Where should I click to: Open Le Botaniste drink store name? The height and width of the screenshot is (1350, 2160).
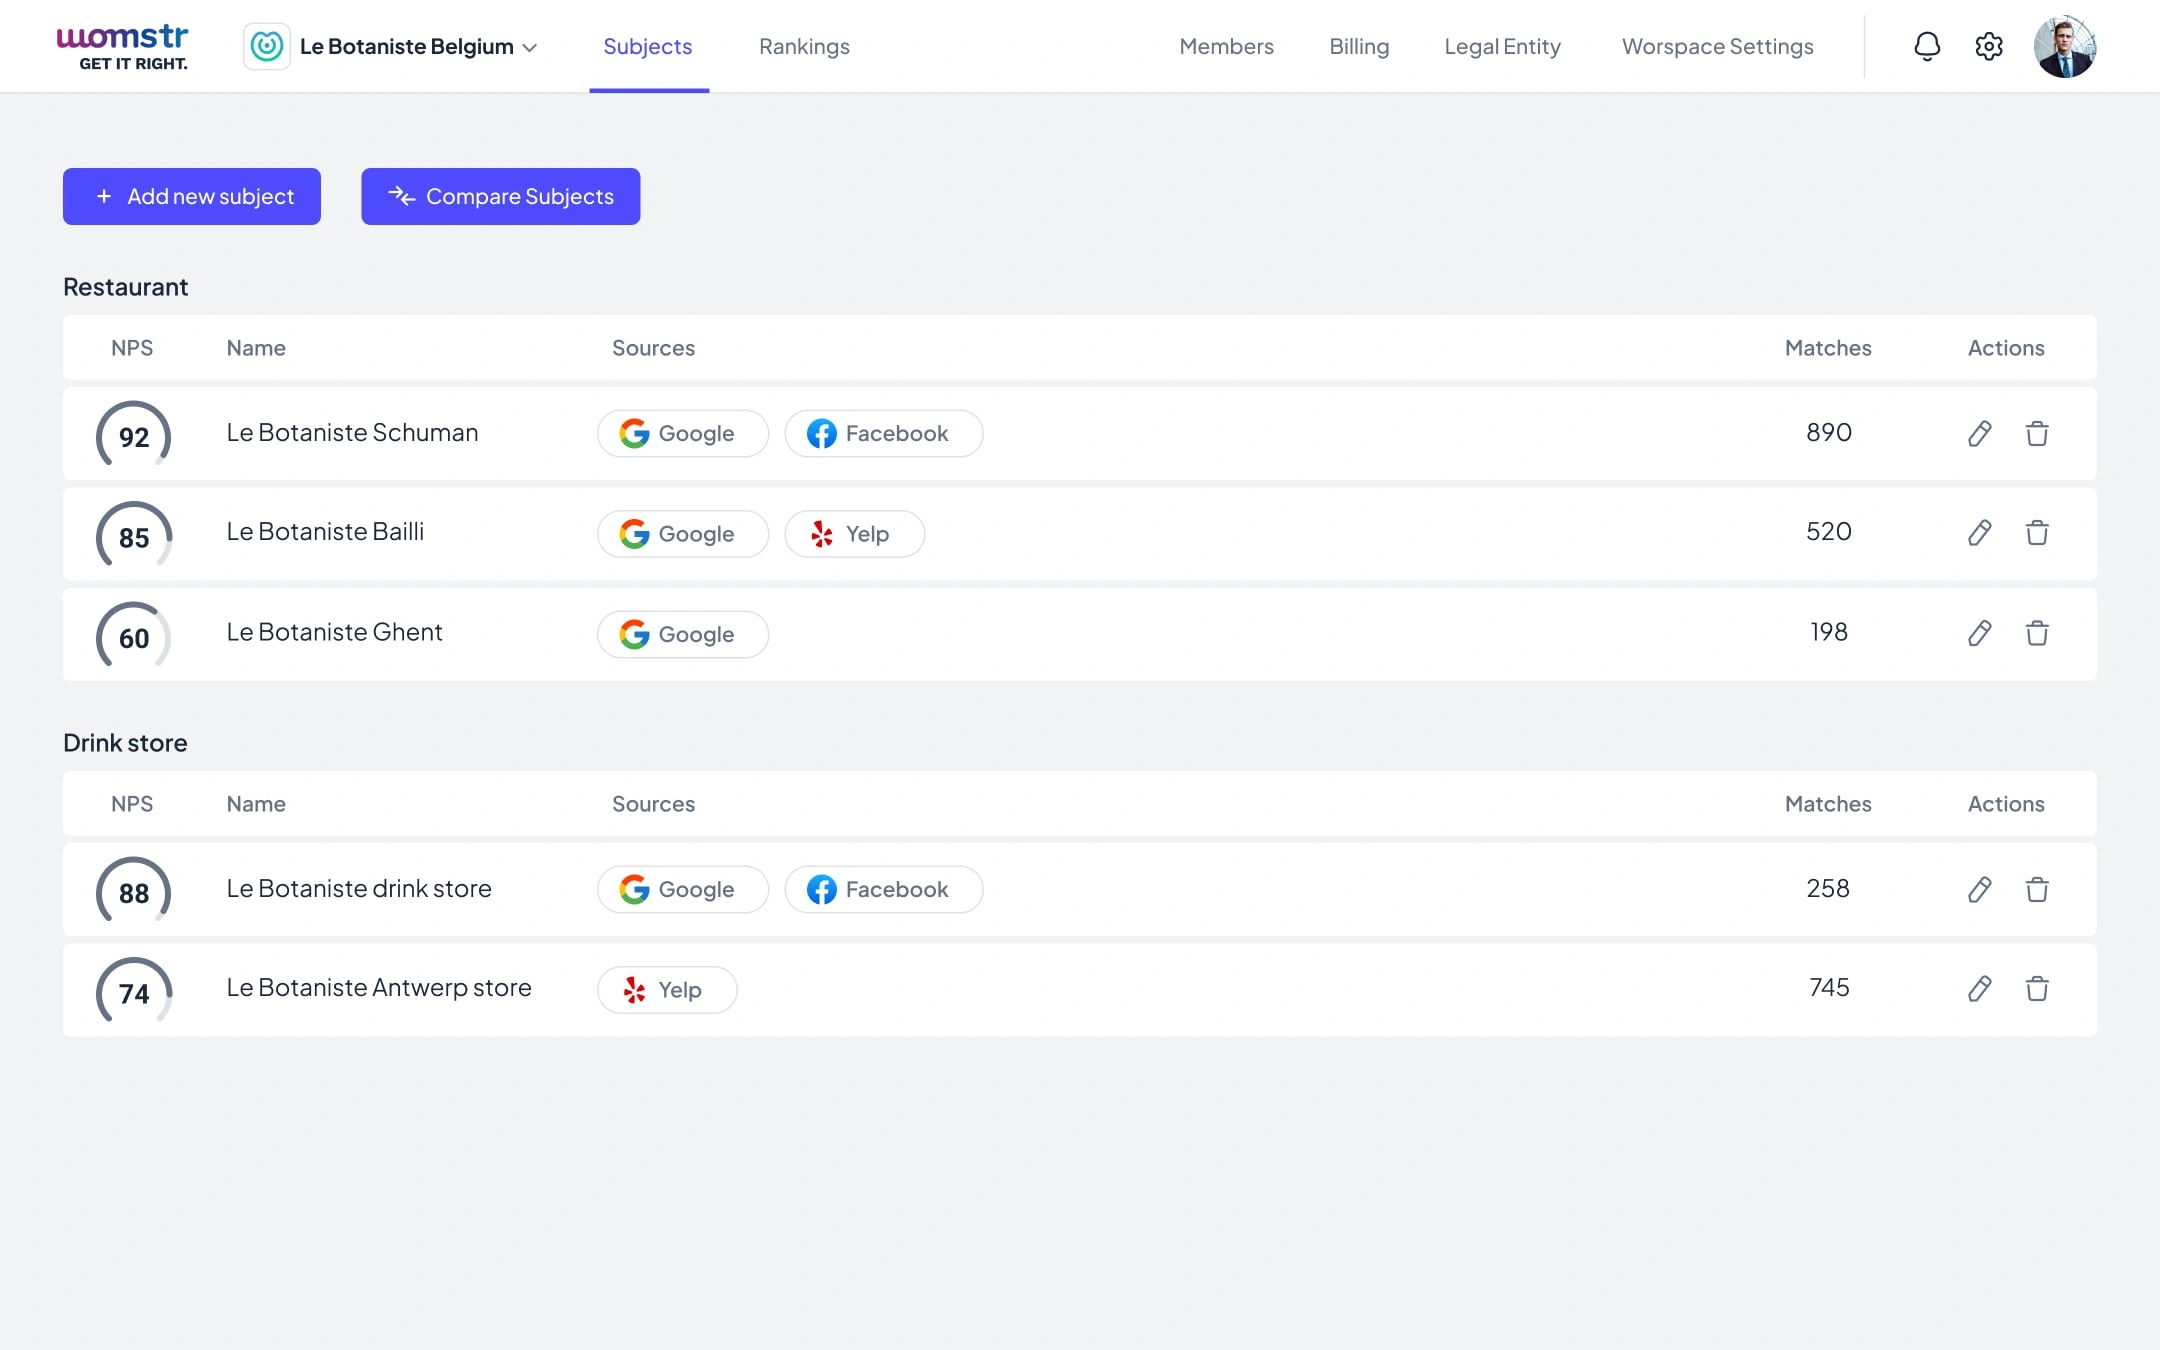359,888
